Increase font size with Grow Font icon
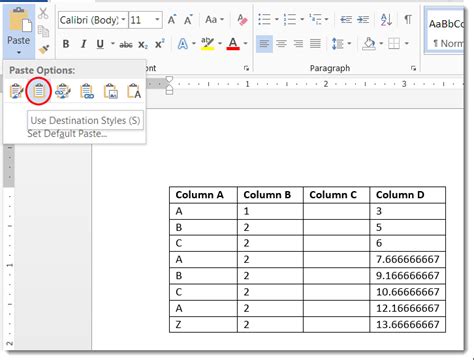The width and height of the screenshot is (474, 360). (172, 20)
